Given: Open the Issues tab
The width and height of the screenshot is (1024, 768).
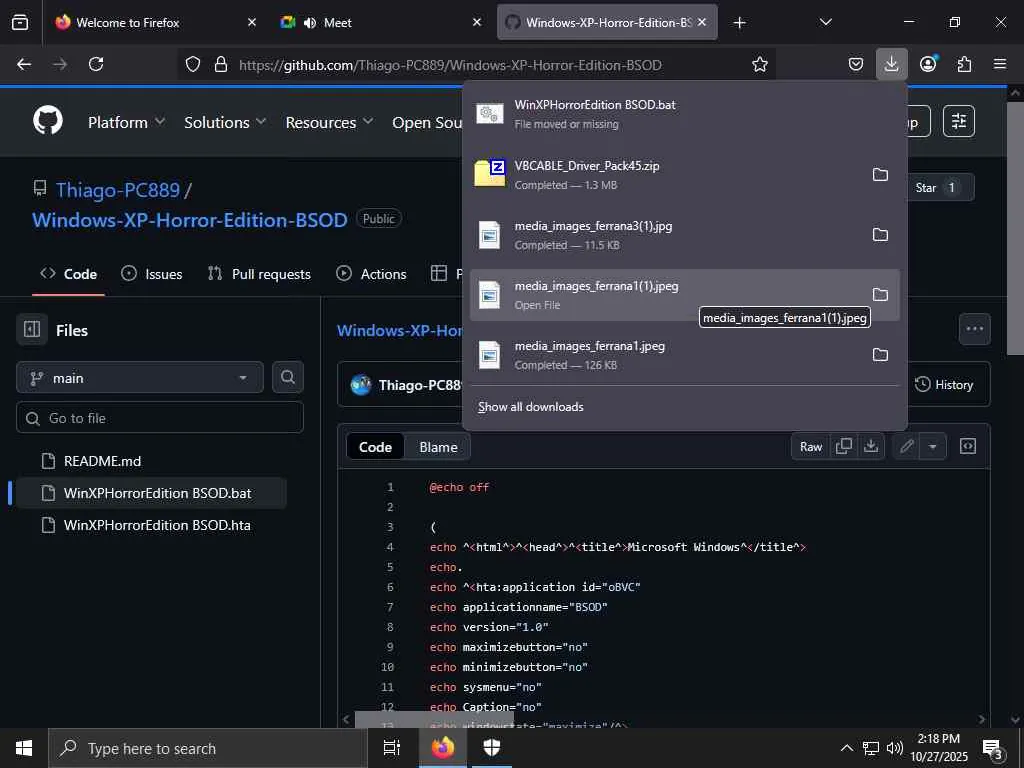Looking at the screenshot, I should pos(152,274).
